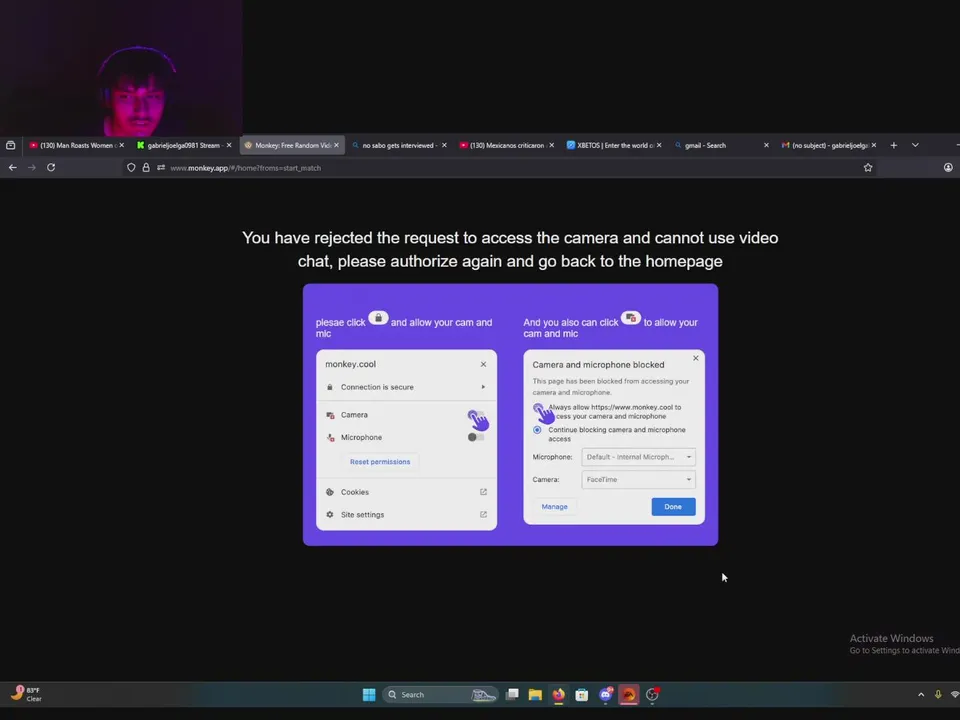
Task: Click the taskbar Search box
Action: pos(441,694)
